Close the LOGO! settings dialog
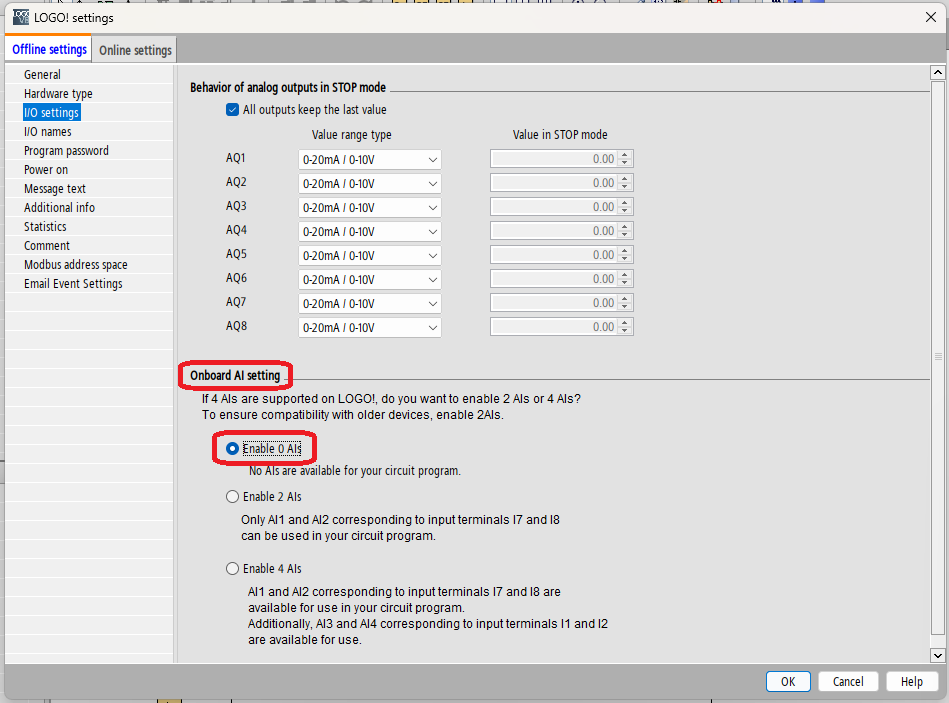949x703 pixels. click(x=930, y=17)
